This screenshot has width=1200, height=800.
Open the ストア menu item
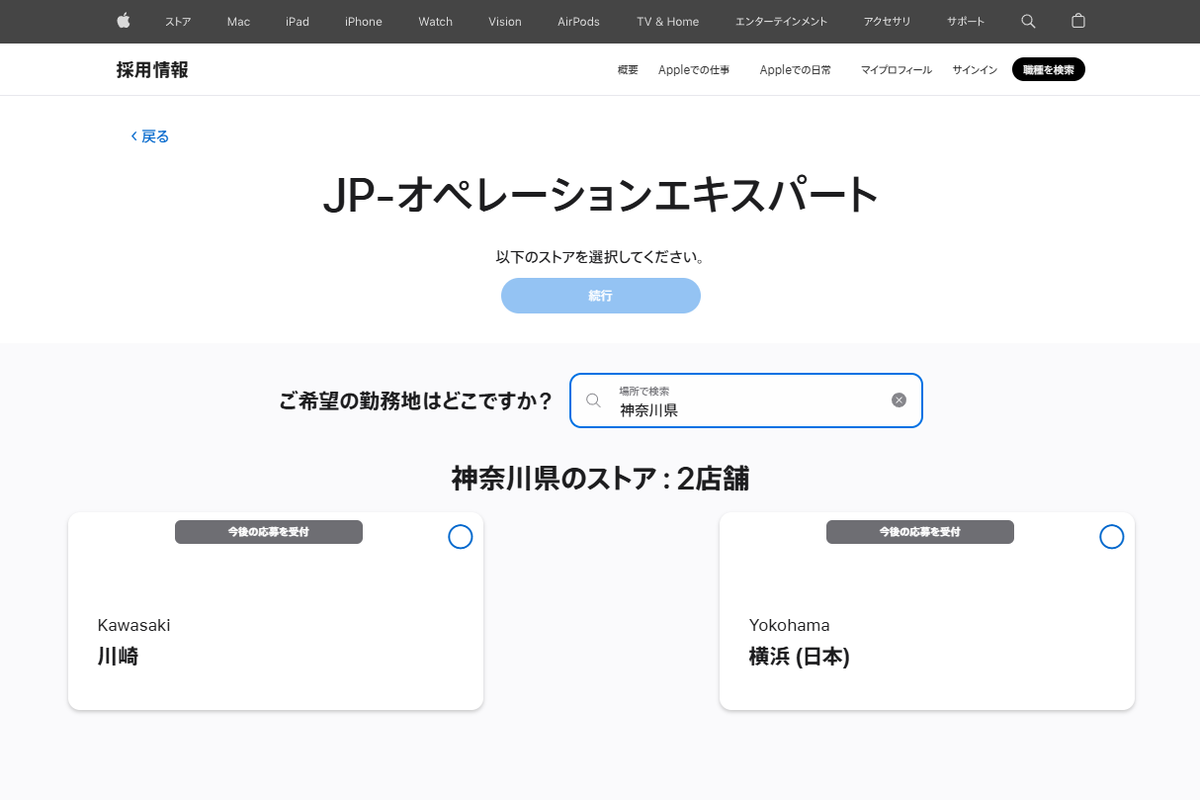(178, 21)
